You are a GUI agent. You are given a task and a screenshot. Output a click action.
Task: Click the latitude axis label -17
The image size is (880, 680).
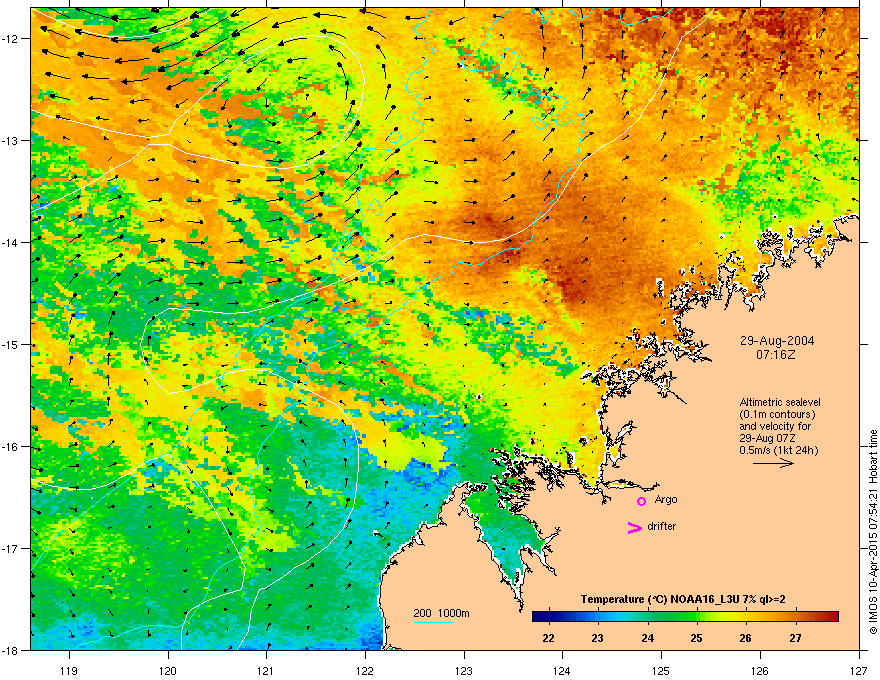coord(11,548)
